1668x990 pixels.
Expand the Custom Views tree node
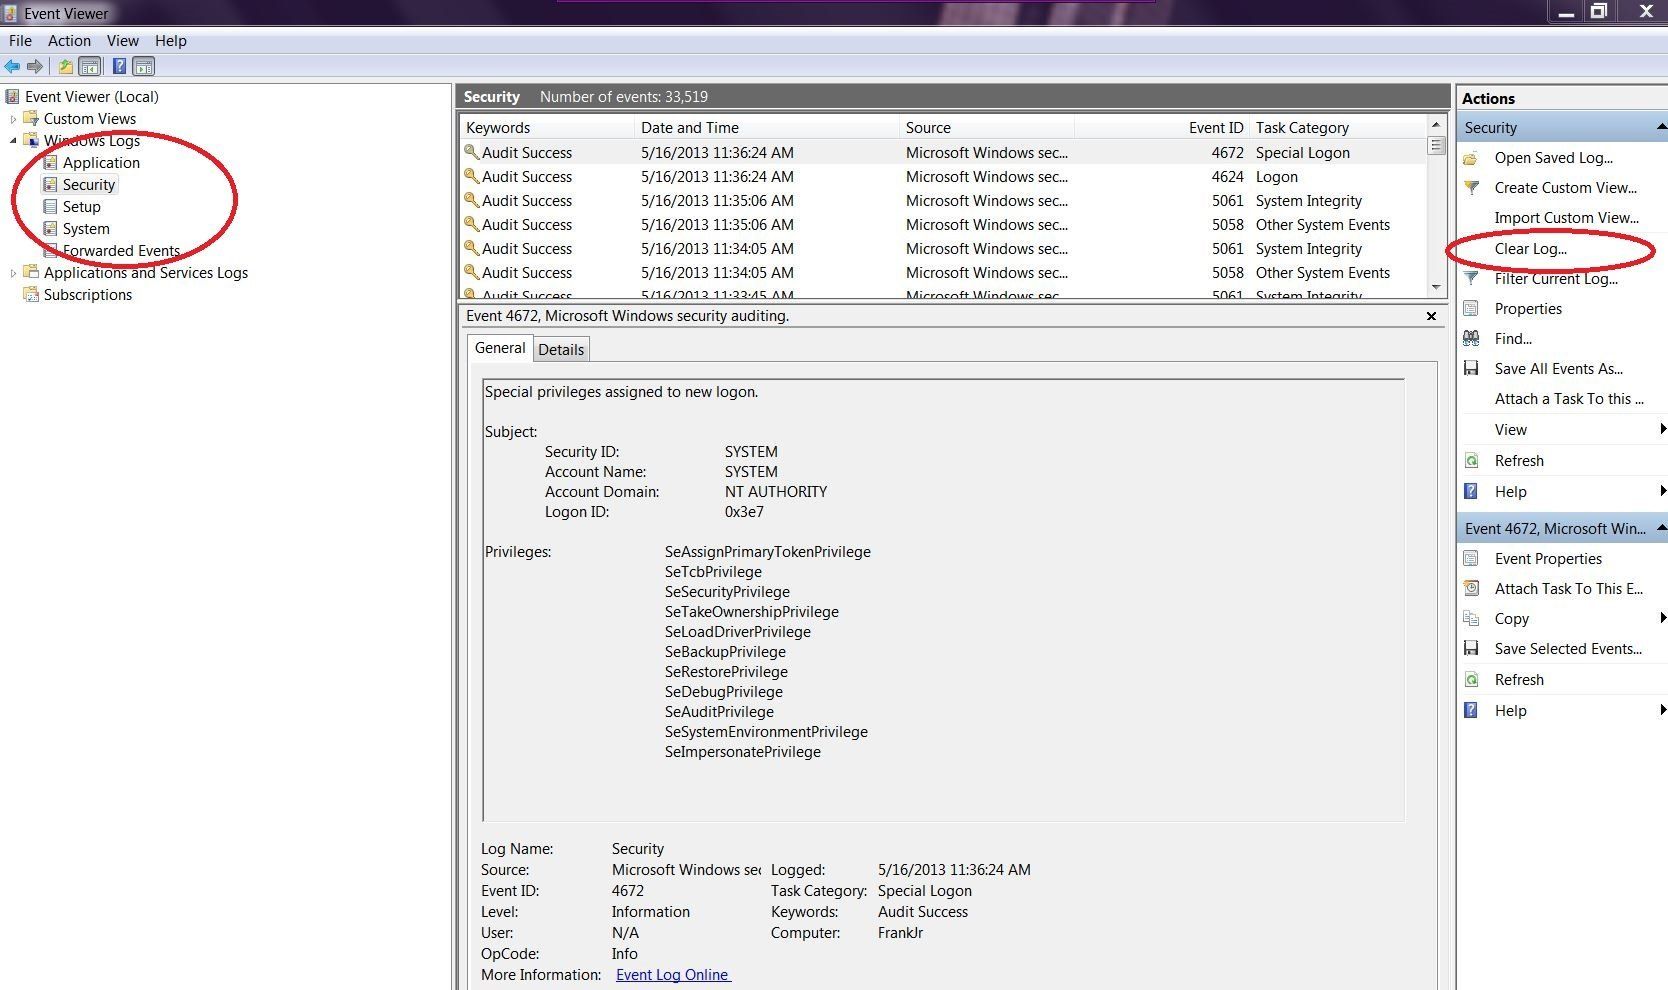point(13,119)
